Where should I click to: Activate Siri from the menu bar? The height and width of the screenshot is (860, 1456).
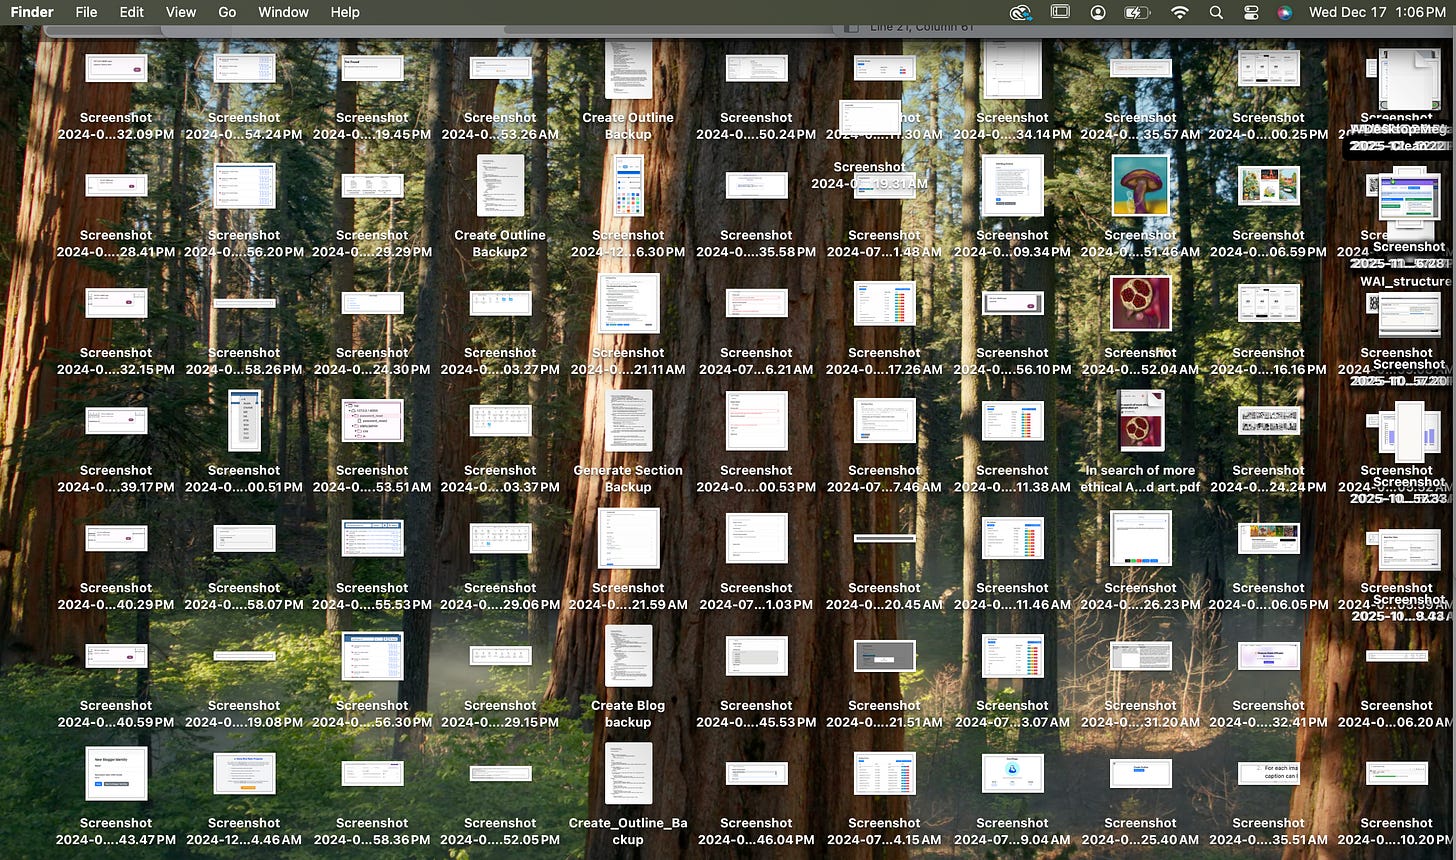pyautogui.click(x=1285, y=12)
